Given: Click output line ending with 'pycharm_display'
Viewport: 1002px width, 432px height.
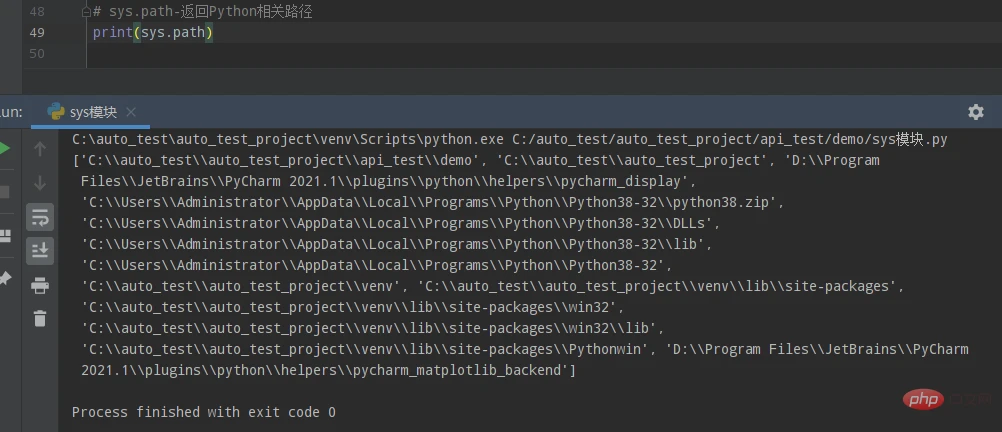Looking at the screenshot, I should pyautogui.click(x=389, y=181).
